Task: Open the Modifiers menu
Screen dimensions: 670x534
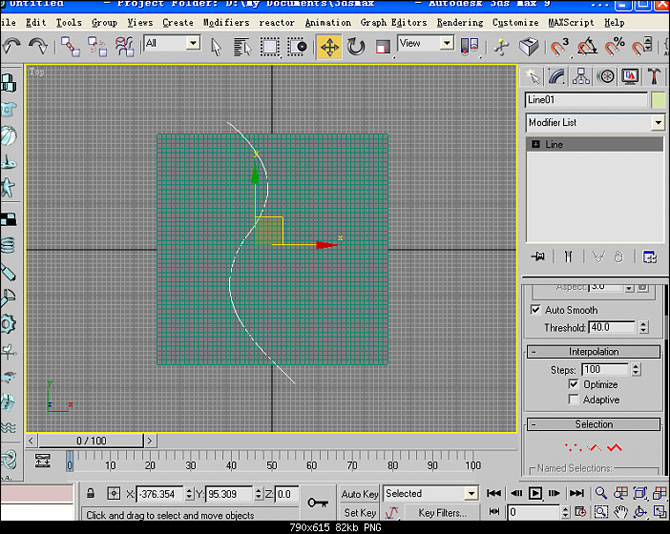Action: 226,22
